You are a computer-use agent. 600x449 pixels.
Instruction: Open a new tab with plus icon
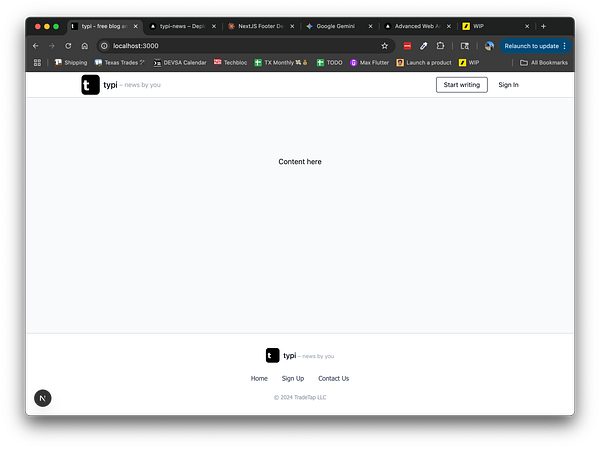point(543,26)
